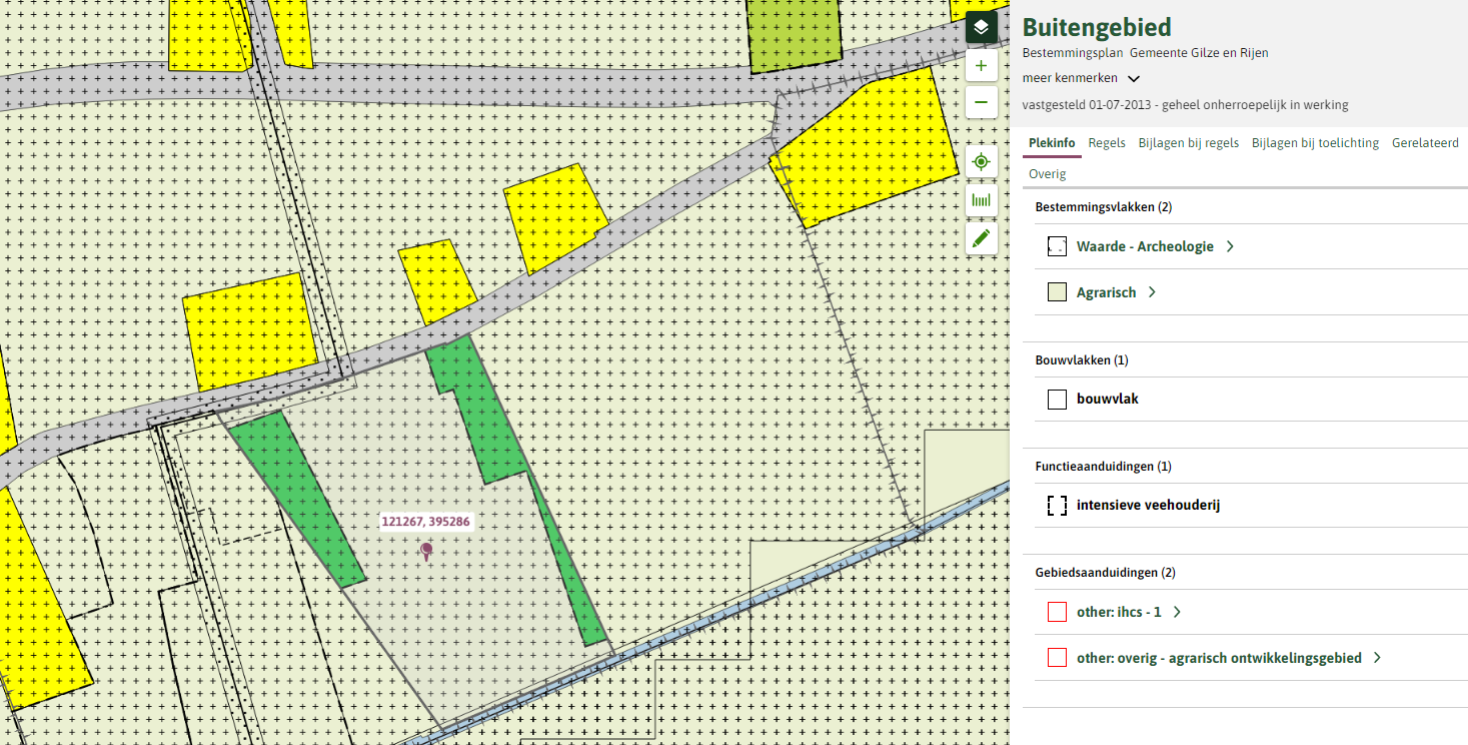Screen dimensions: 1468x745
Task: Click the Gemeente Gilze en Rijen text
Action: 1199,53
